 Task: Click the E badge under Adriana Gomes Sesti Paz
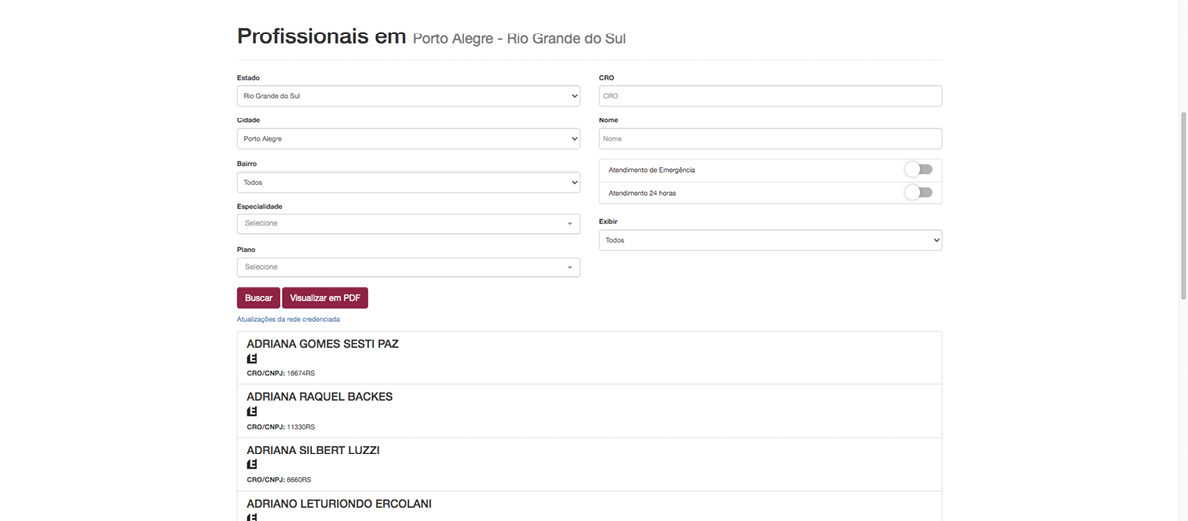click(252, 358)
